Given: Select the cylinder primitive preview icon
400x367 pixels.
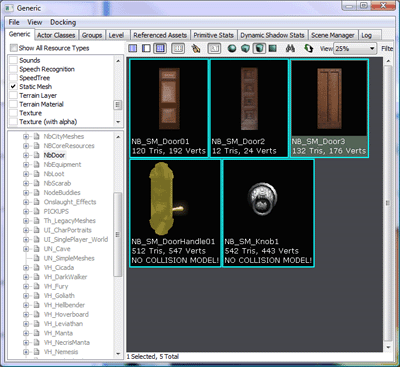Looking at the screenshot, I should [x=260, y=49].
